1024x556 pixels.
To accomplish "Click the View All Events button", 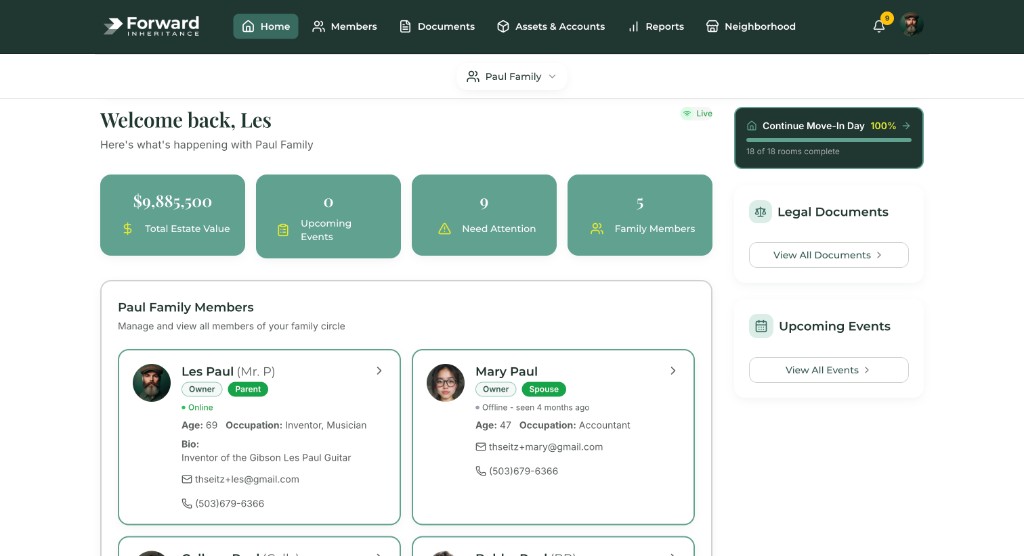I will click(x=828, y=370).
